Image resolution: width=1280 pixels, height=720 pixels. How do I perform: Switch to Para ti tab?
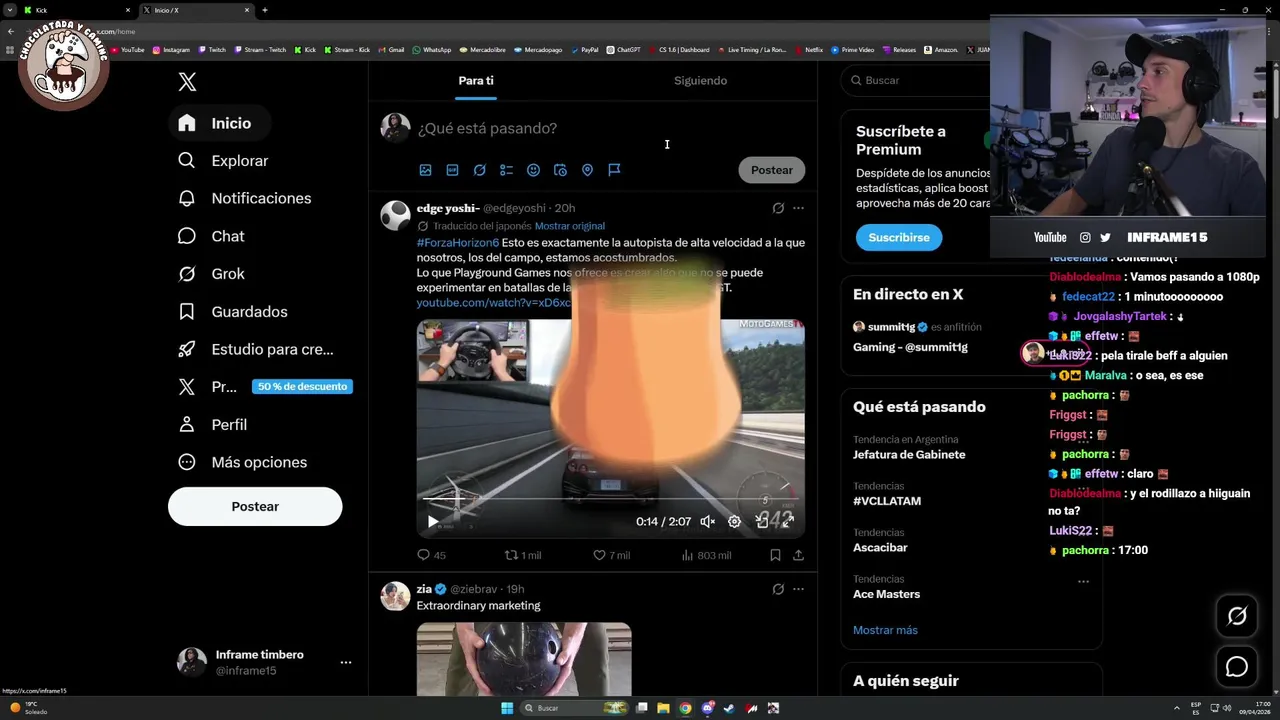coord(476,81)
